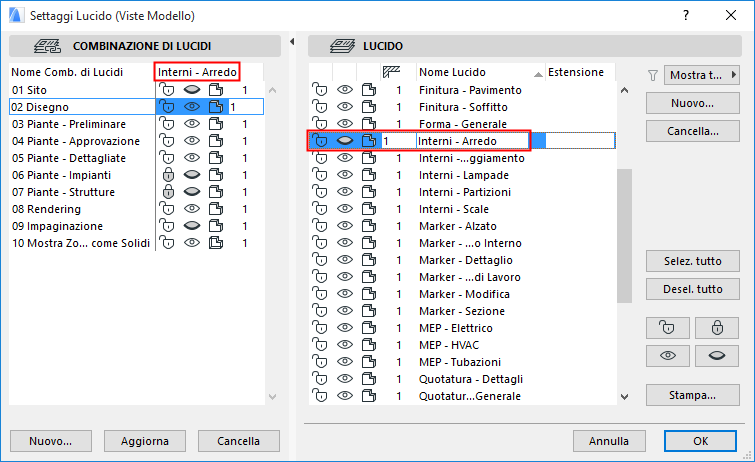Click the solid/wireframe icon of 08 Rendering

(x=215, y=209)
